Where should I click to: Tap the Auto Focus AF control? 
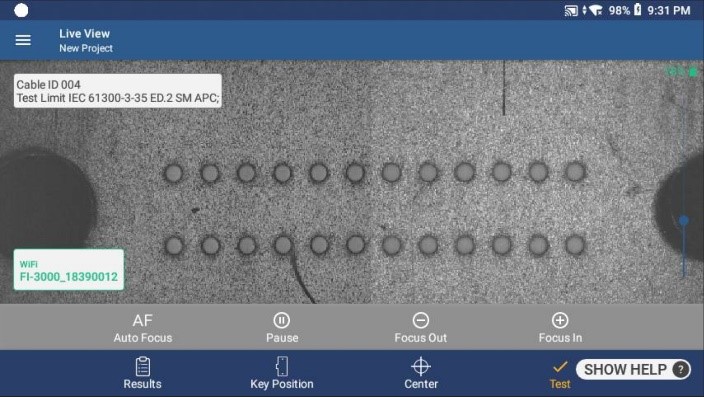tap(143, 328)
